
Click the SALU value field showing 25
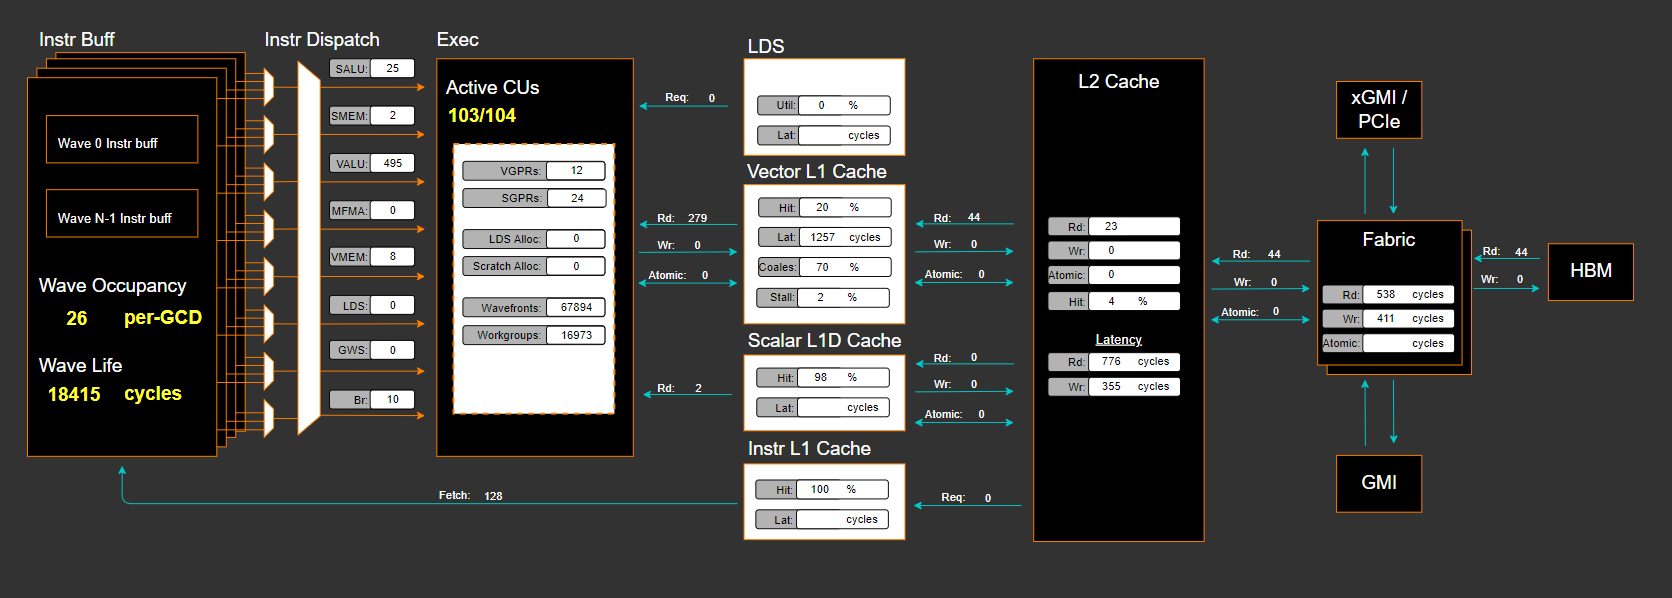(x=392, y=69)
